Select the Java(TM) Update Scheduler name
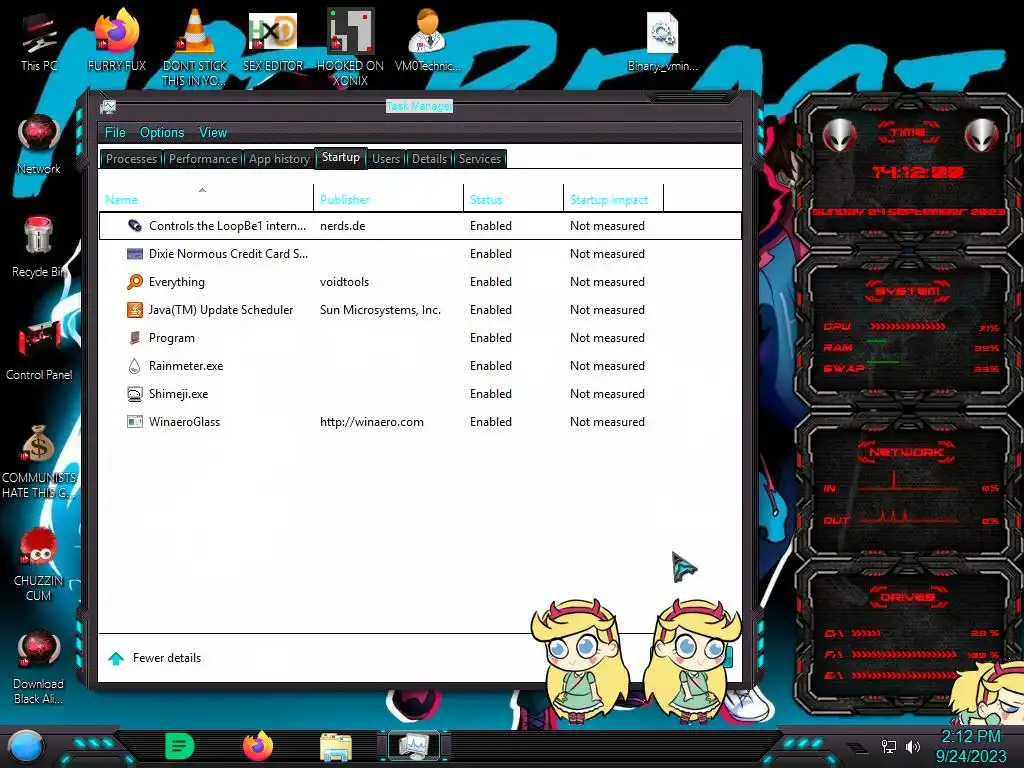Viewport: 1024px width, 768px height. tap(221, 310)
